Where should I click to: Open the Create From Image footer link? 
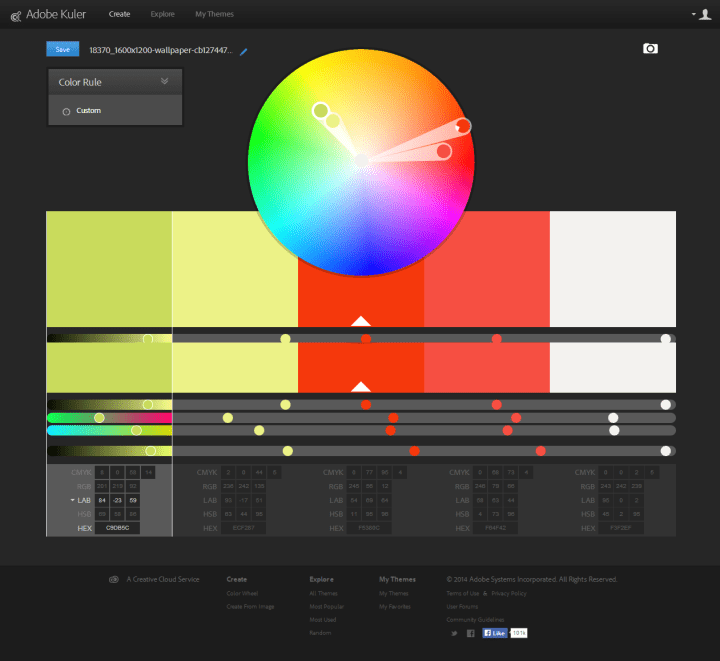click(250, 607)
